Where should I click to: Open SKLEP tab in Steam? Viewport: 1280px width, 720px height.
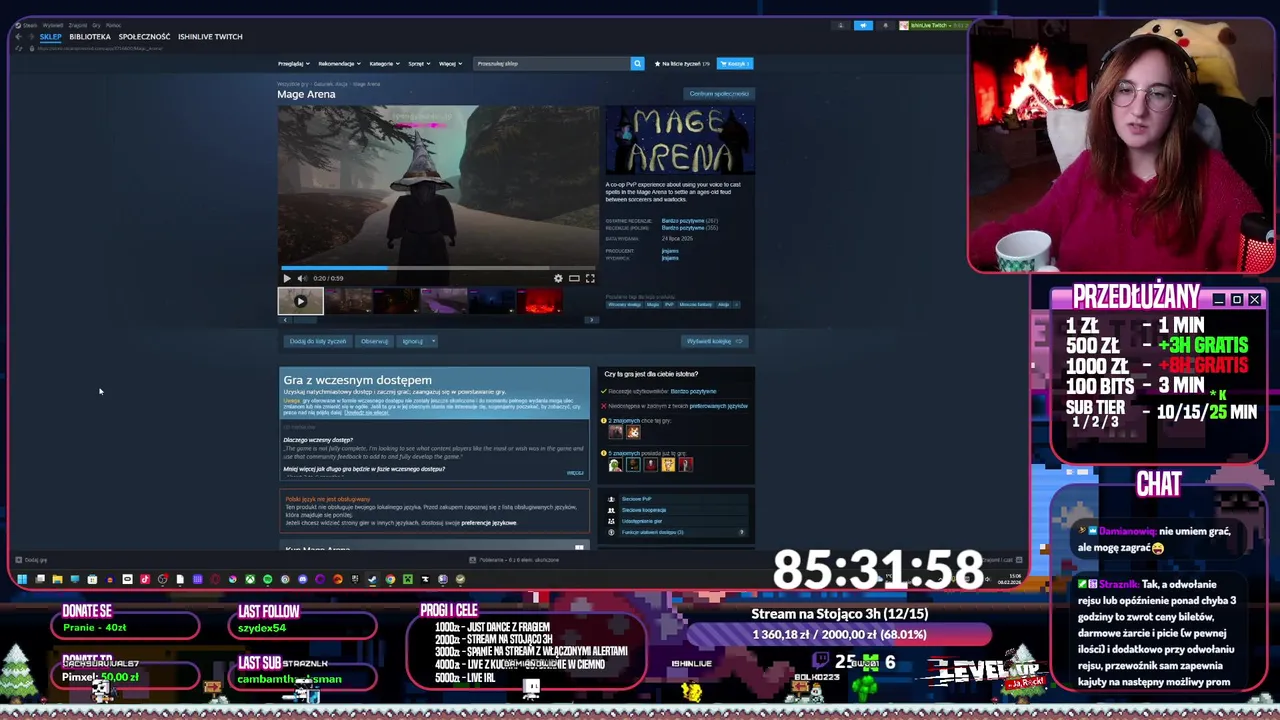50,36
